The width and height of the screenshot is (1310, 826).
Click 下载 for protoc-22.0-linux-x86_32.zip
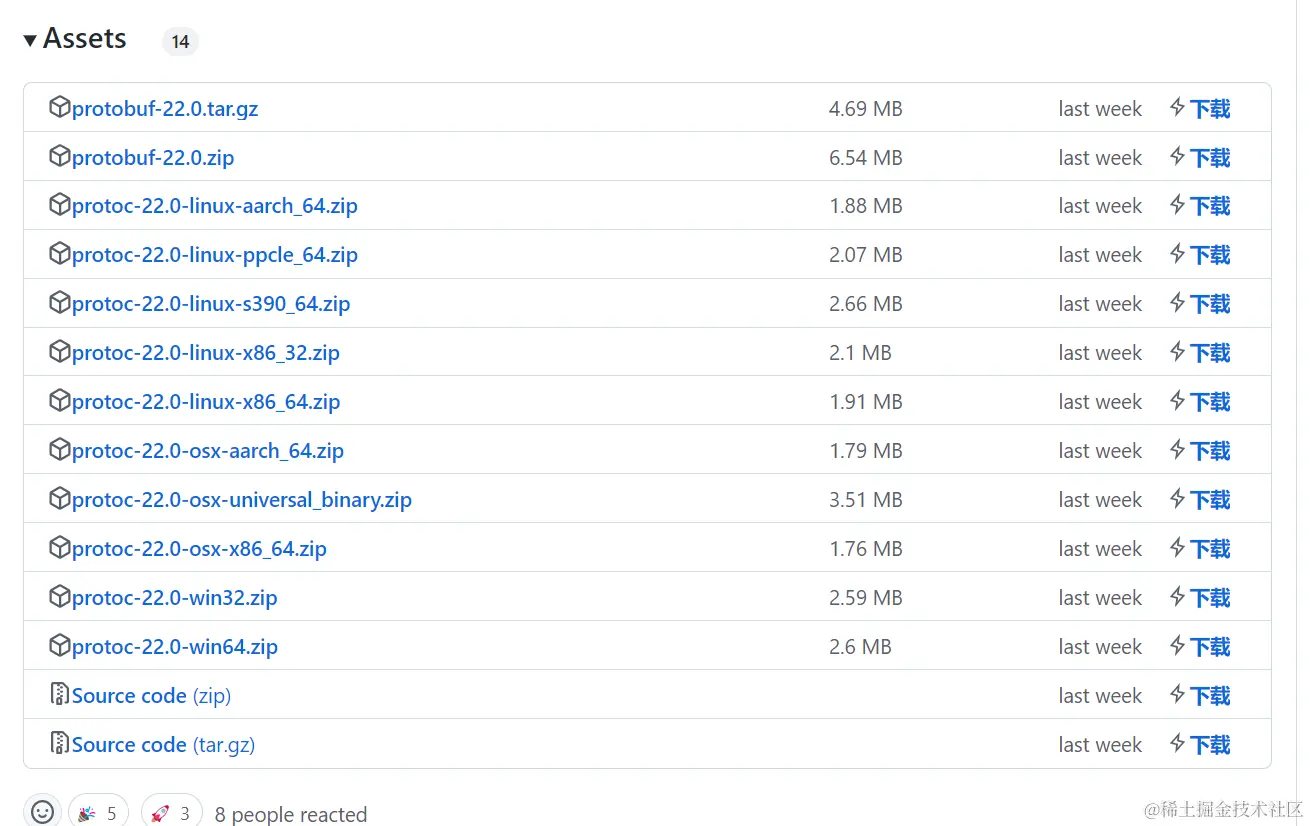[1210, 353]
